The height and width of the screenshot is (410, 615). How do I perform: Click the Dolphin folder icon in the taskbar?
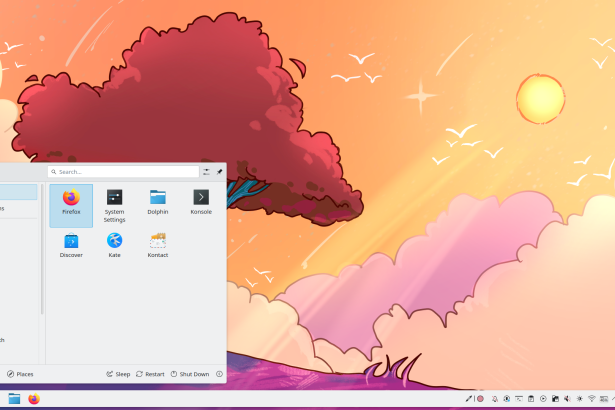pos(14,399)
